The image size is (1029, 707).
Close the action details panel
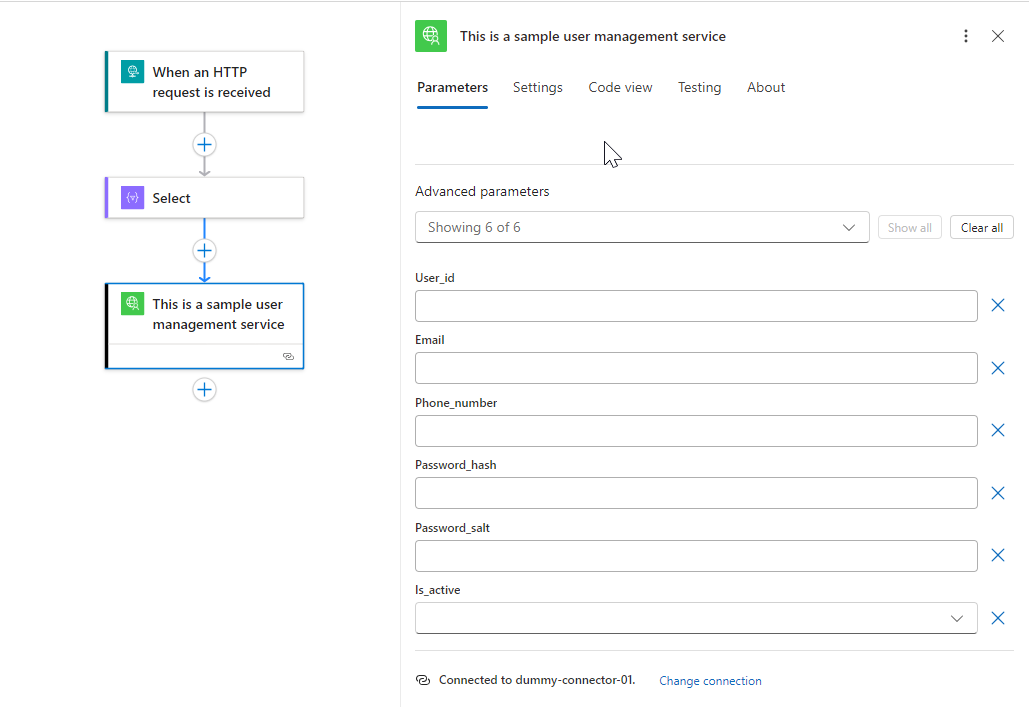(998, 36)
